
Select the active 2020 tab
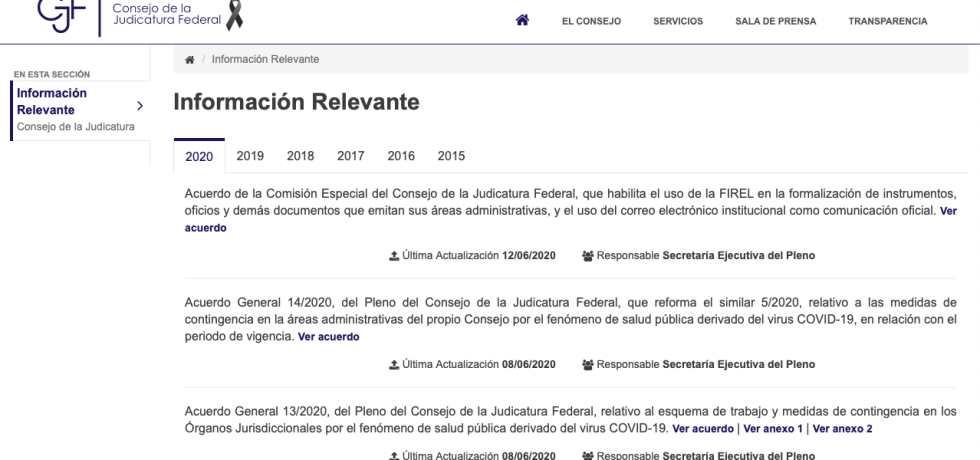click(199, 156)
